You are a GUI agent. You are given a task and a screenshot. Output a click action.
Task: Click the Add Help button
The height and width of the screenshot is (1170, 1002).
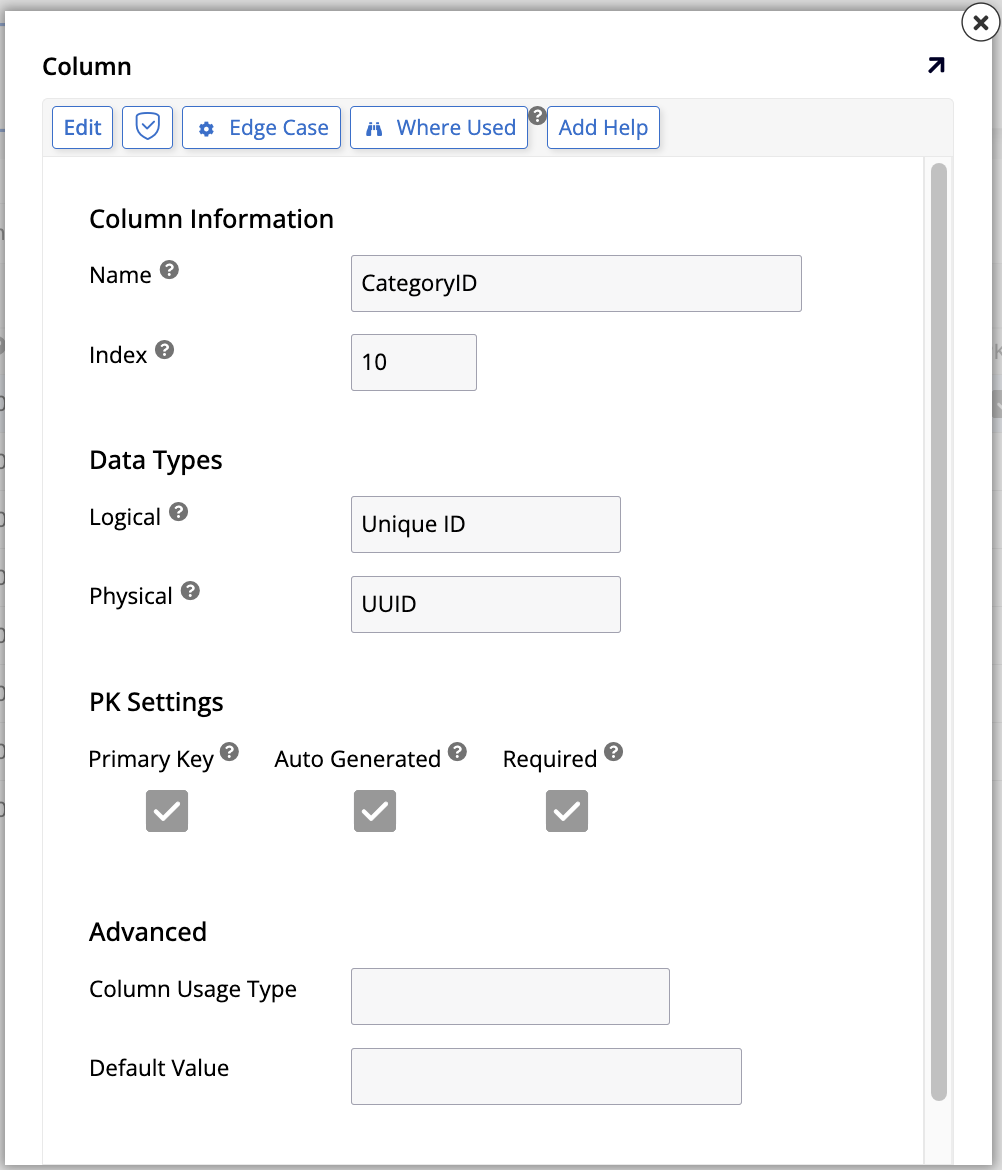coord(603,127)
